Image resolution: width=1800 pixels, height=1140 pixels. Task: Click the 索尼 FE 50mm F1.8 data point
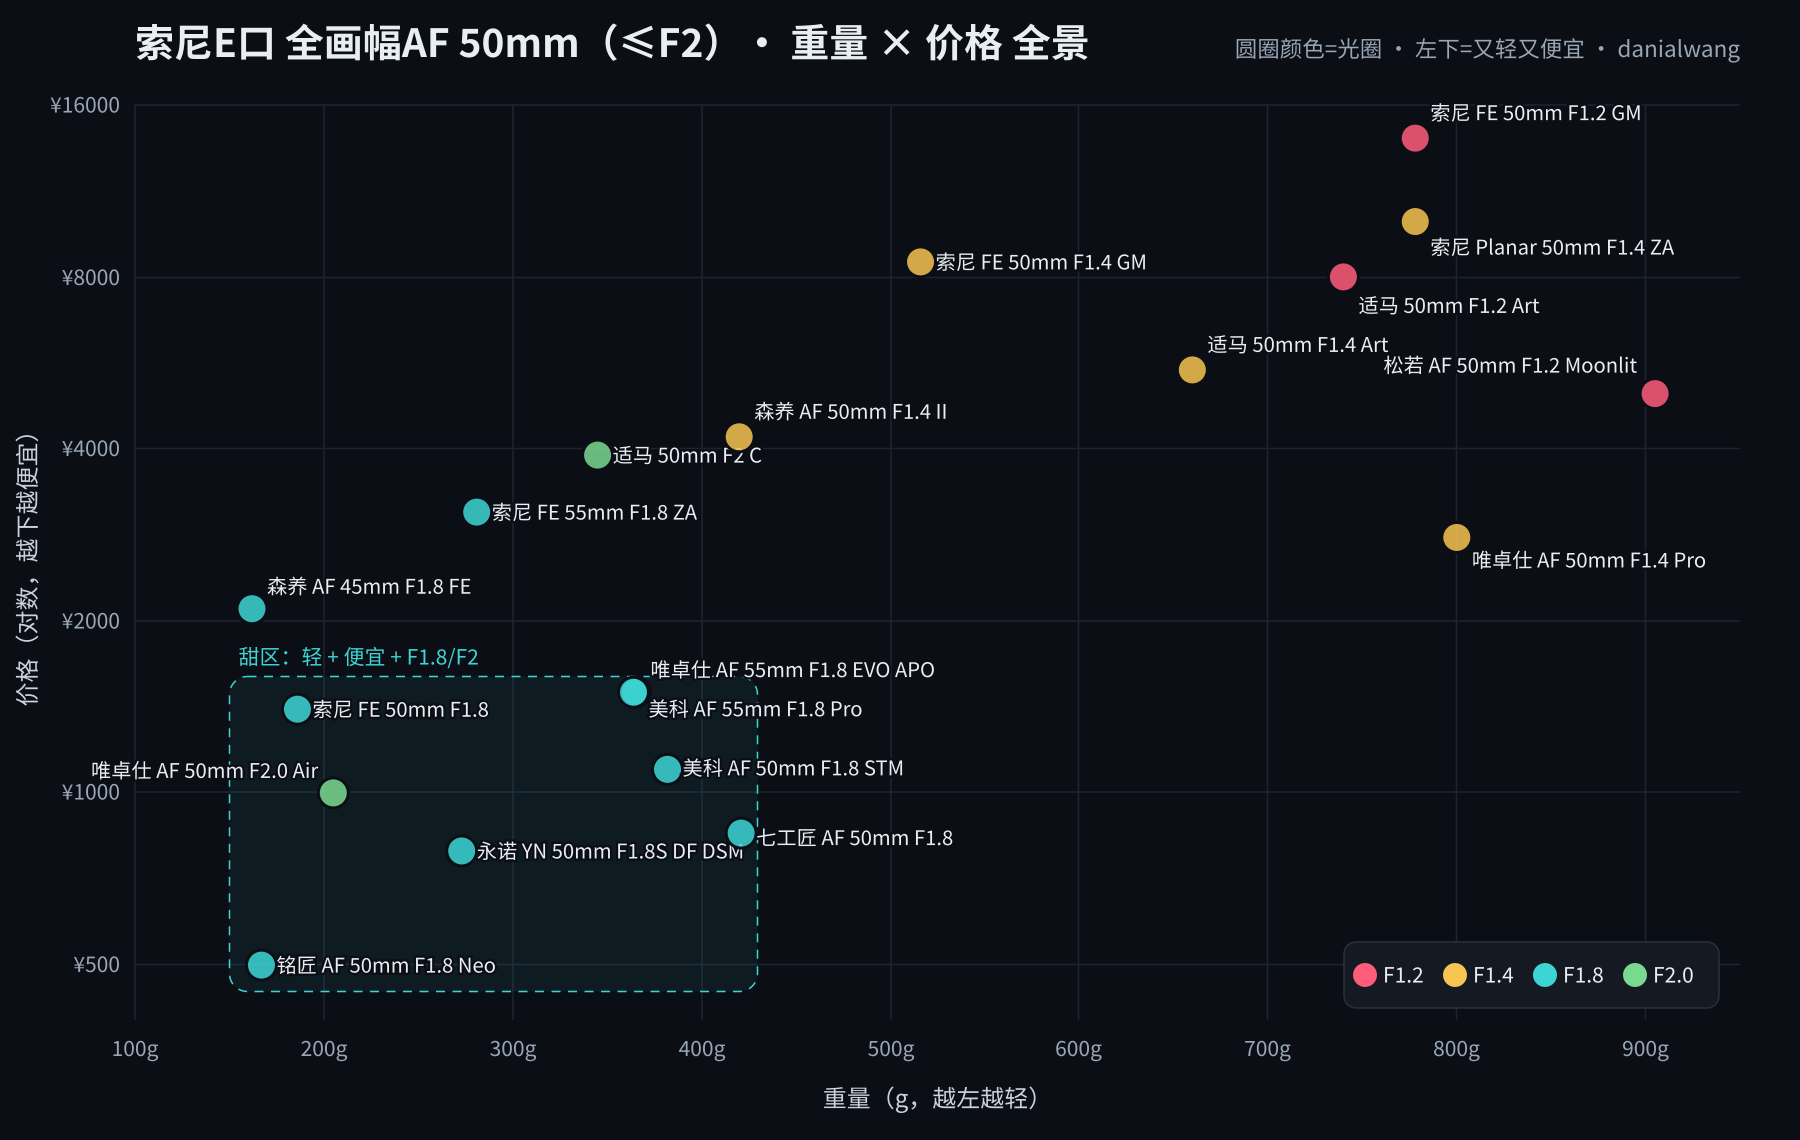coord(297,709)
